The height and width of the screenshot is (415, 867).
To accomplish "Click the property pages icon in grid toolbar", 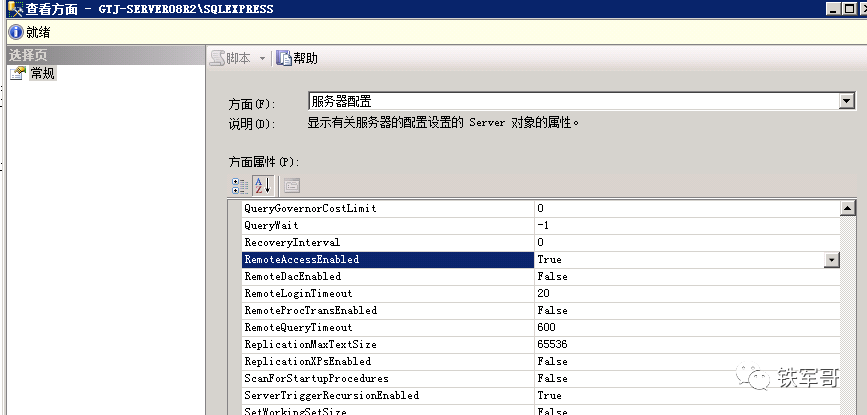I will [x=291, y=186].
